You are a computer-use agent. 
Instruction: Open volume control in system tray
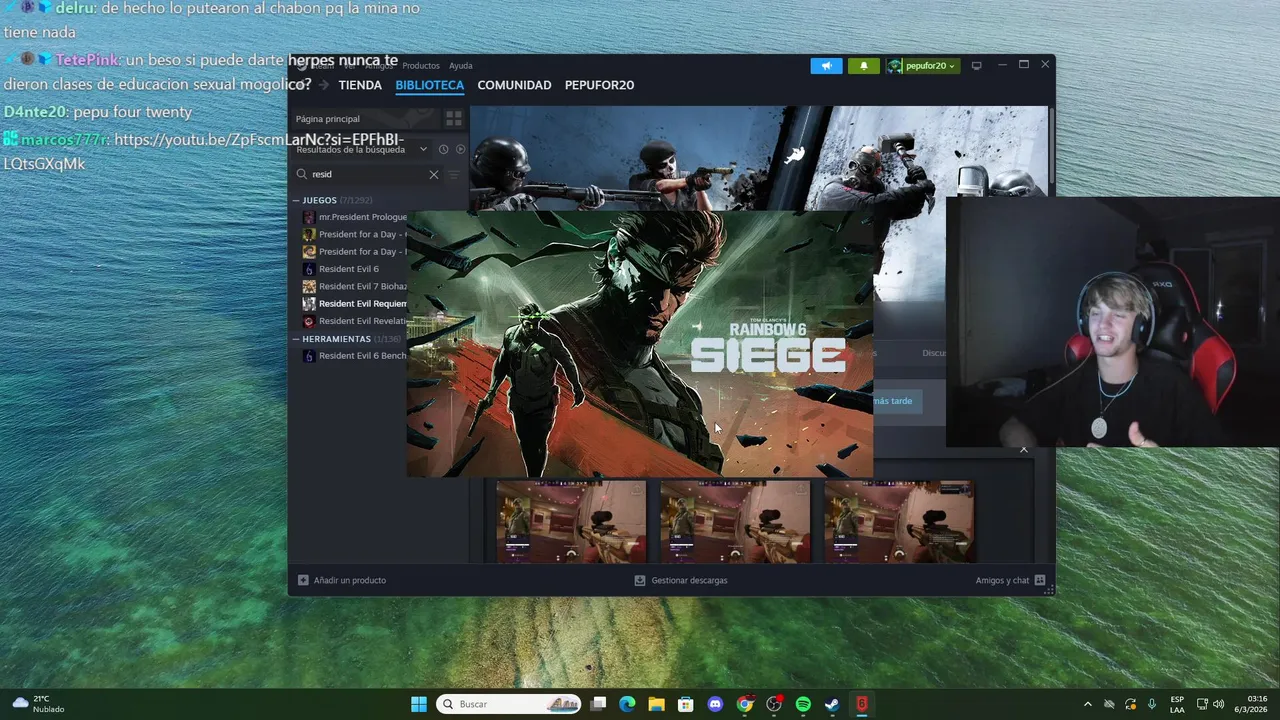click(x=1219, y=704)
